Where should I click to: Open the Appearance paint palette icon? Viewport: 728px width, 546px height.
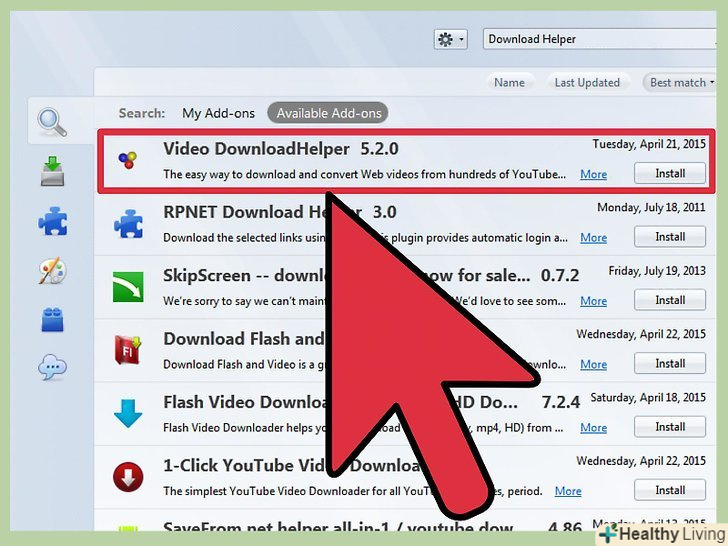(52, 270)
